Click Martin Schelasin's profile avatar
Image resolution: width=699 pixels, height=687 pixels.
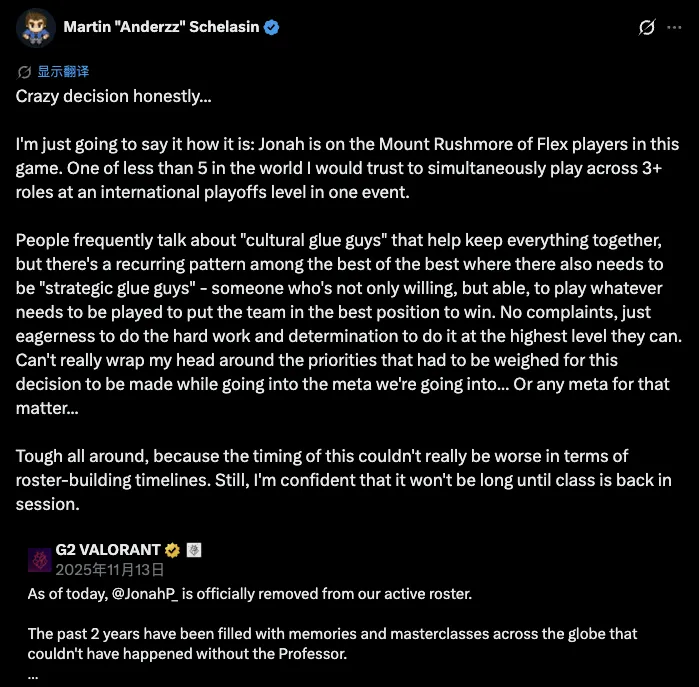[x=35, y=27]
